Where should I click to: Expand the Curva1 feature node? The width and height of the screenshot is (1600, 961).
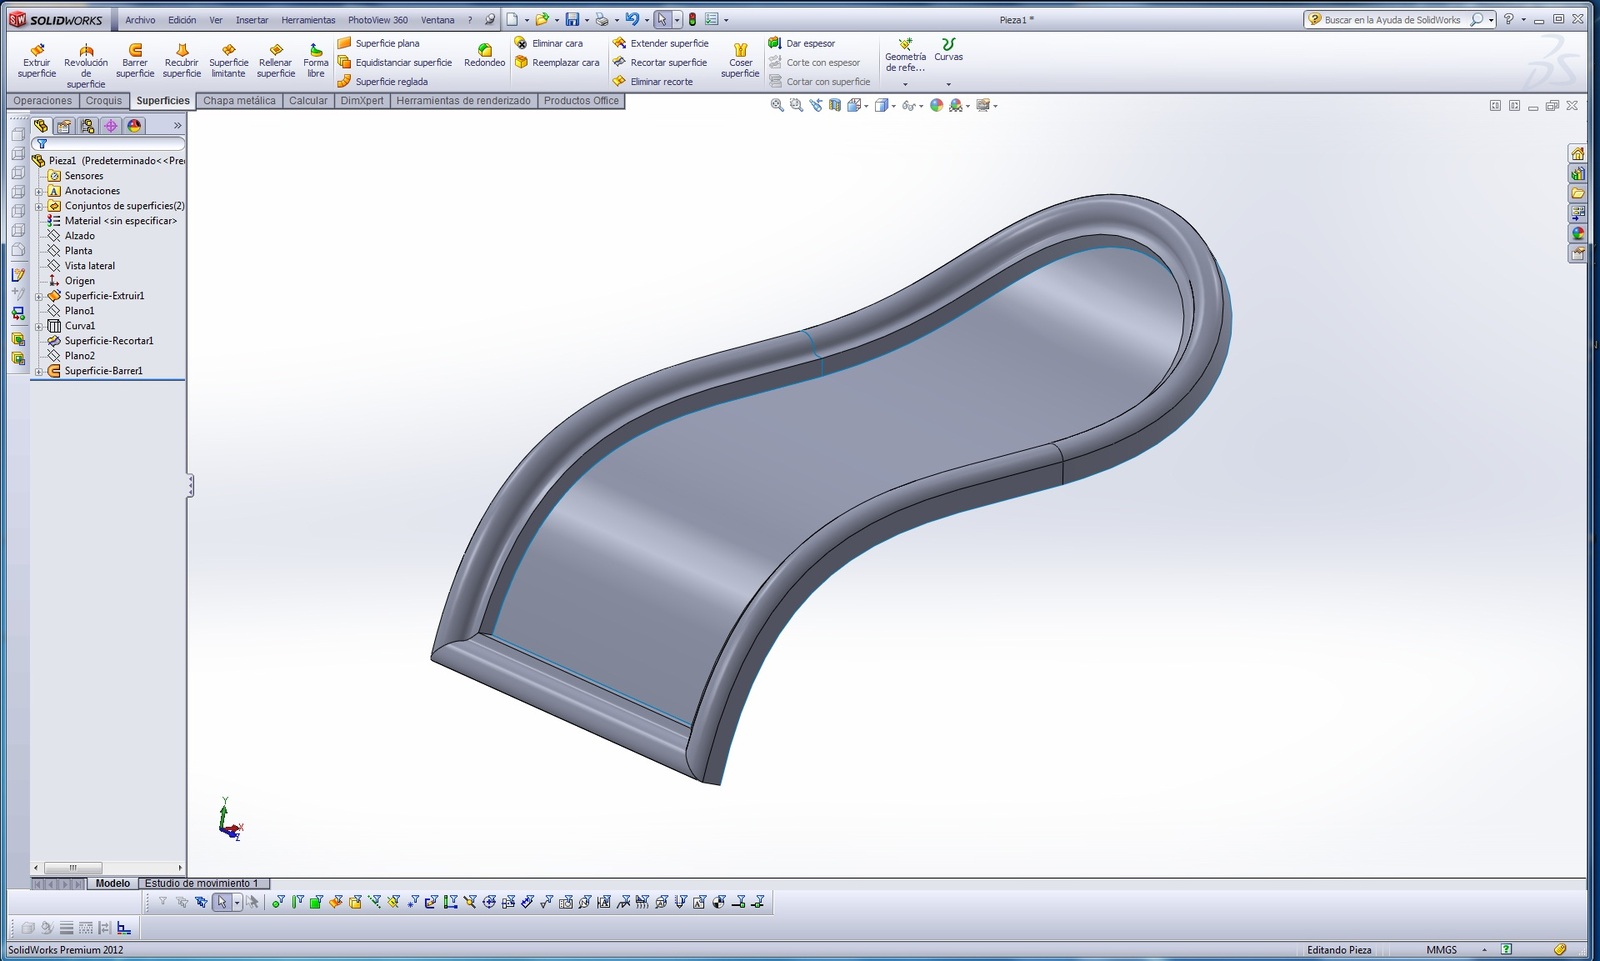click(39, 326)
